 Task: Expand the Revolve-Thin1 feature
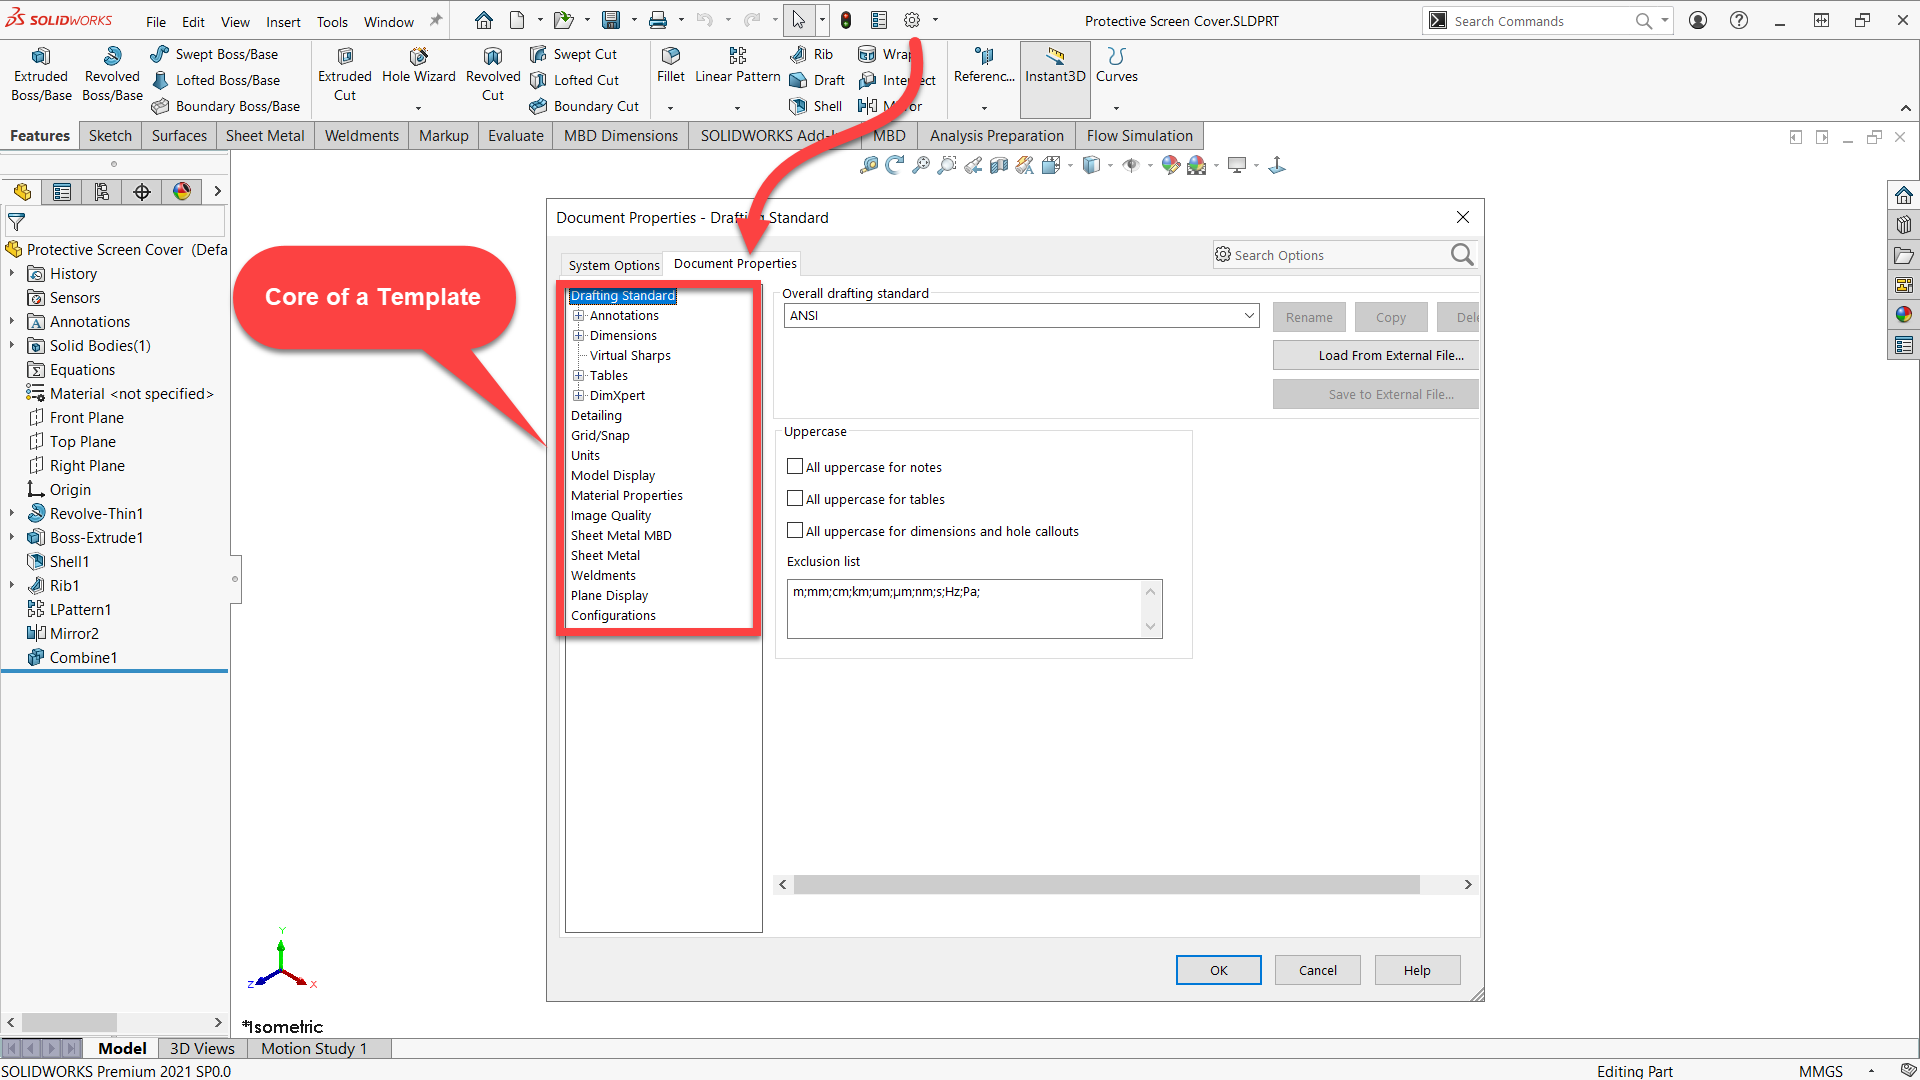tap(12, 513)
